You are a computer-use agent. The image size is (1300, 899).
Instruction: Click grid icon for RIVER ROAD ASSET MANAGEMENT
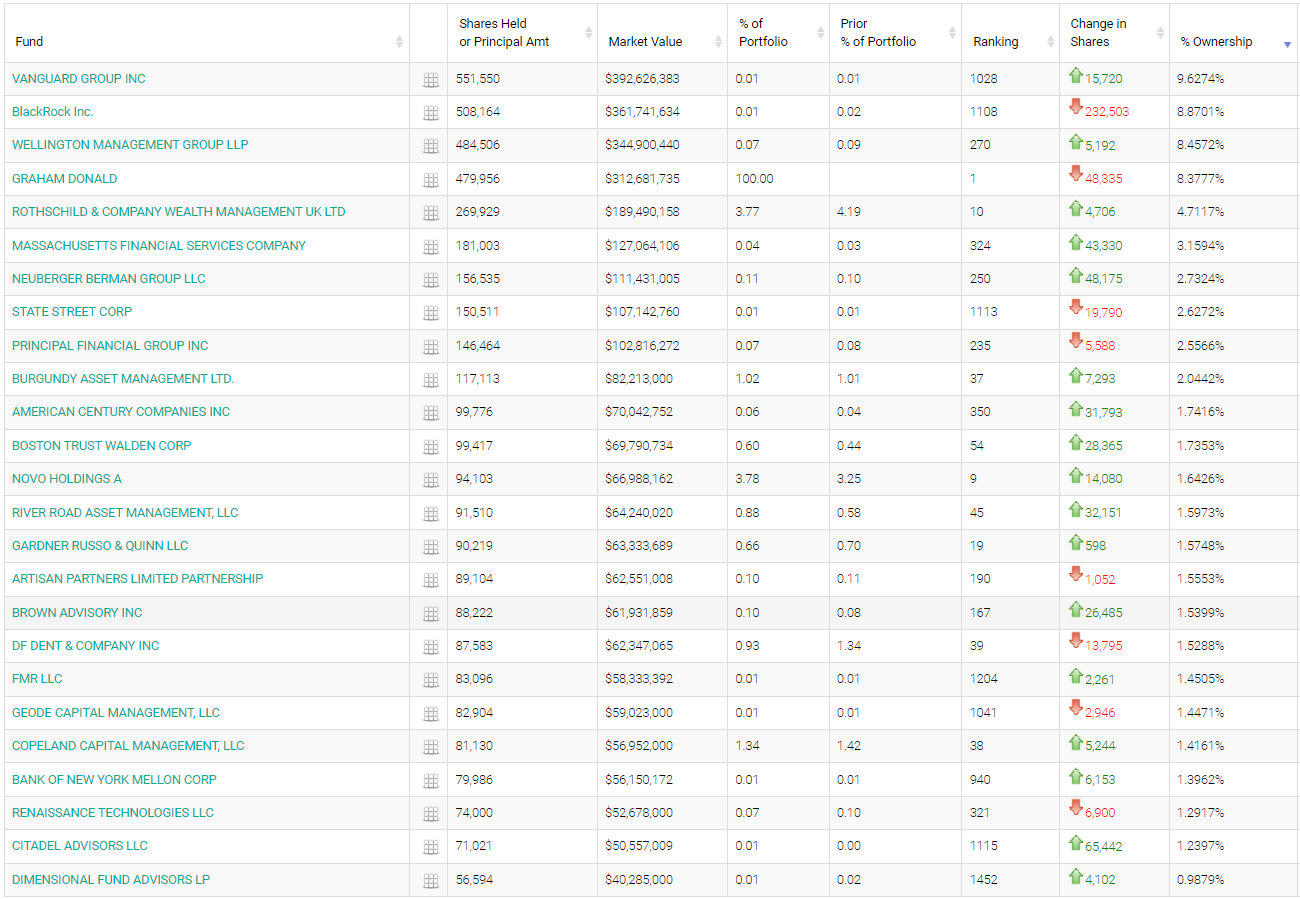(431, 514)
